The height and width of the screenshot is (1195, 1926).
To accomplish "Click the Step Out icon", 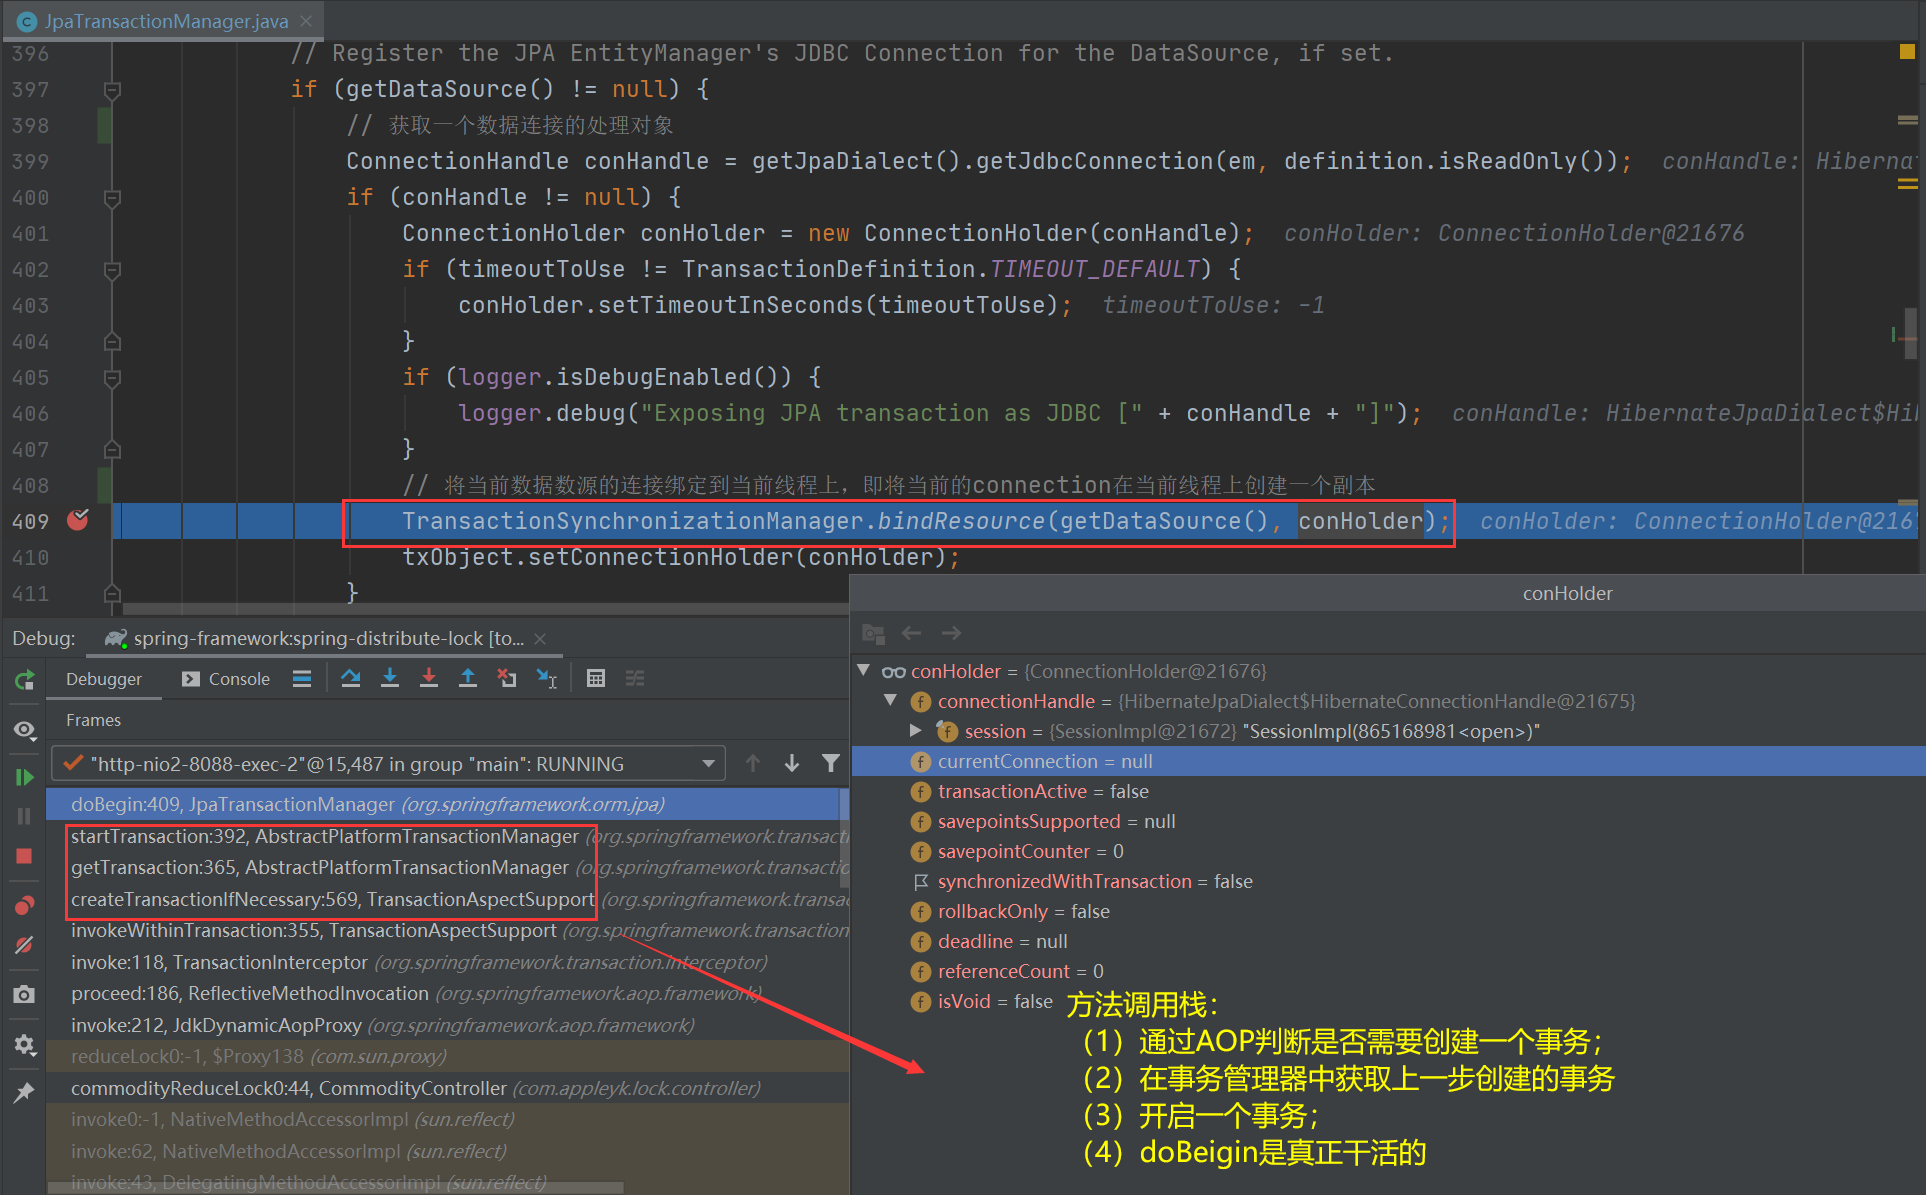I will 467,679.
